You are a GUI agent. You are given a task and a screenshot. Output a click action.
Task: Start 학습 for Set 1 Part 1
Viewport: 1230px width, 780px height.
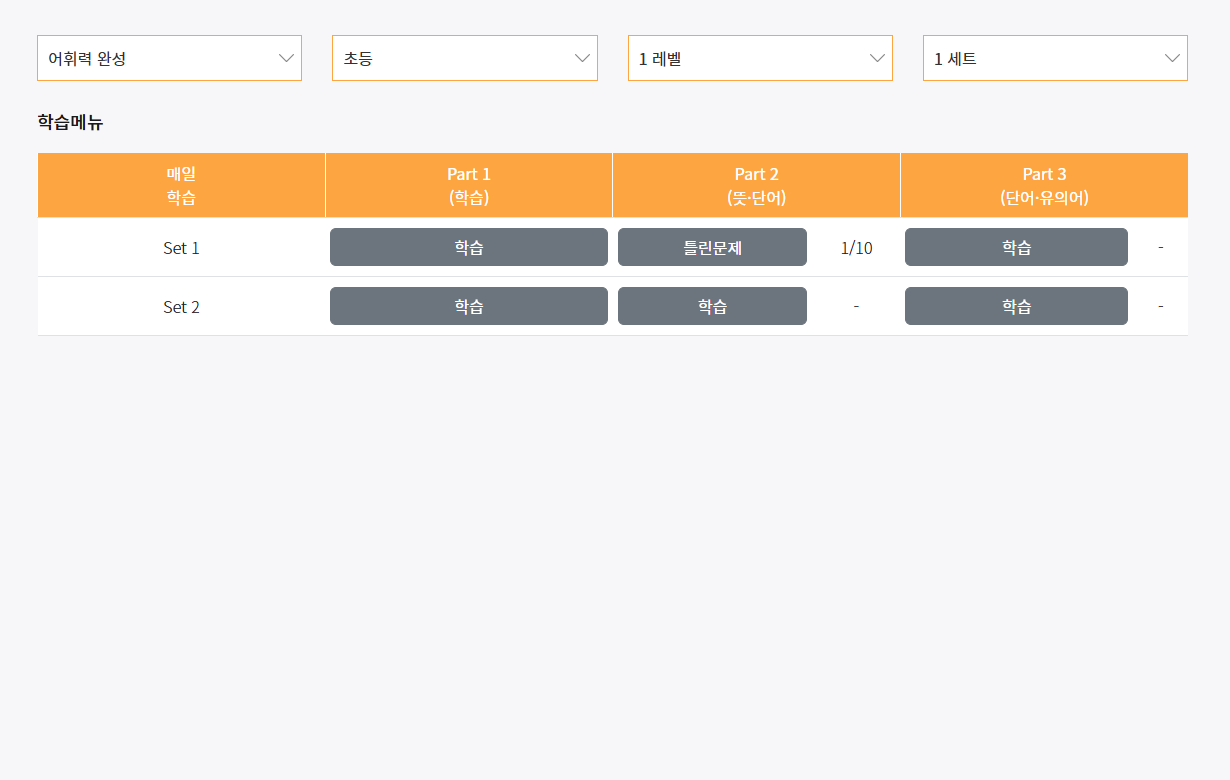tap(468, 247)
